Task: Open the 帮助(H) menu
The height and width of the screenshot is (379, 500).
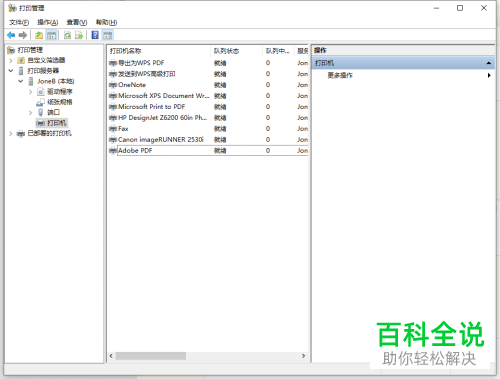Action: pyautogui.click(x=106, y=22)
